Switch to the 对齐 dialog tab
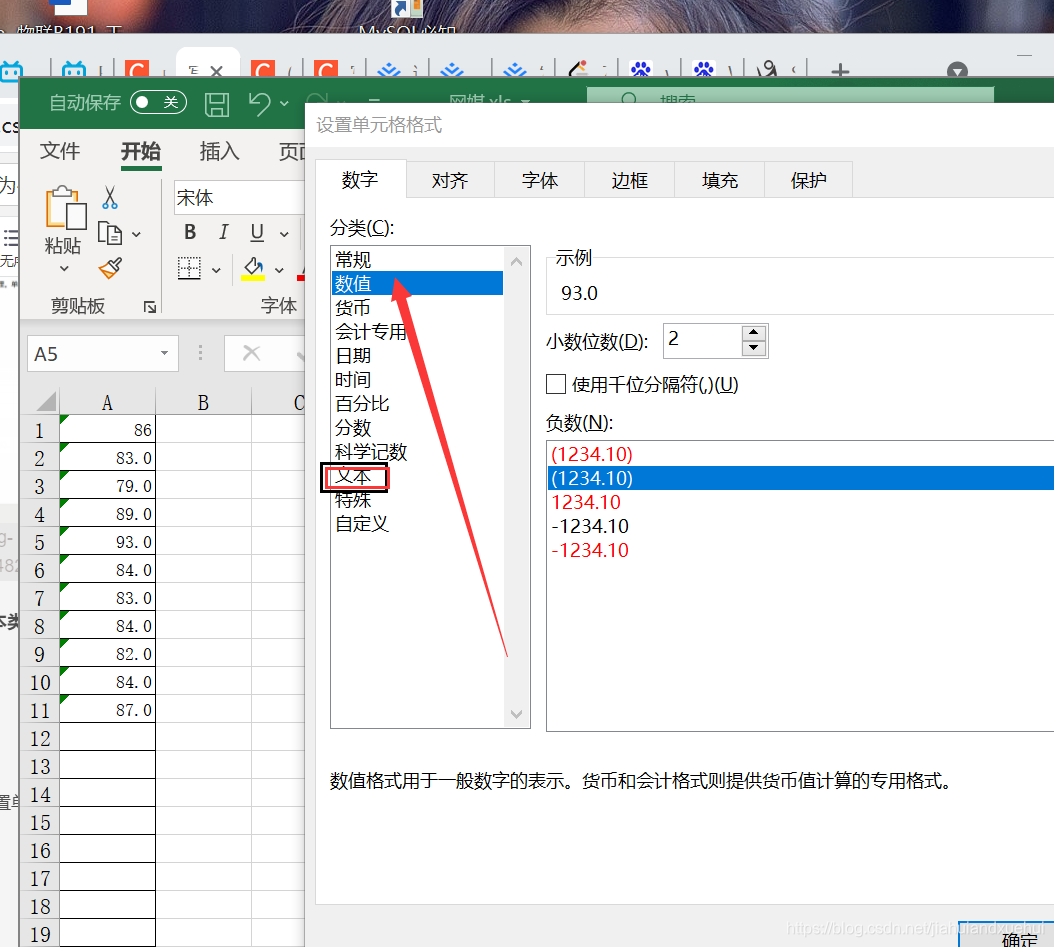Screen dimensions: 1054x947 coord(450,180)
